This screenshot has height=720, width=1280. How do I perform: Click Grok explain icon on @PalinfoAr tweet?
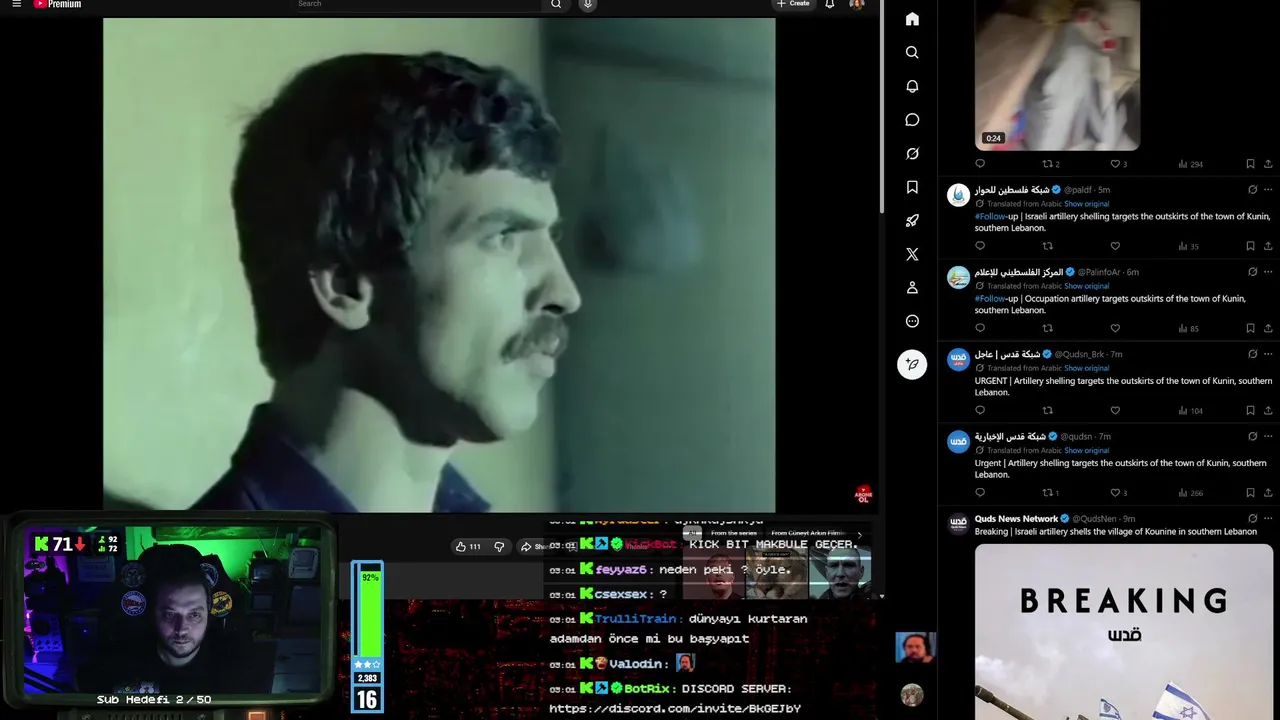coord(1252,272)
